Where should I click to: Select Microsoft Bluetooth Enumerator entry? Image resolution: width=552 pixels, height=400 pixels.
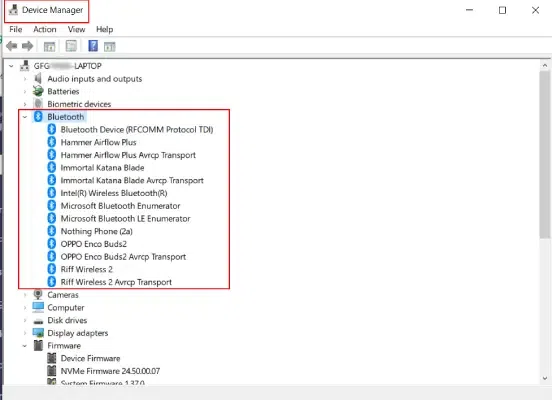(120, 206)
